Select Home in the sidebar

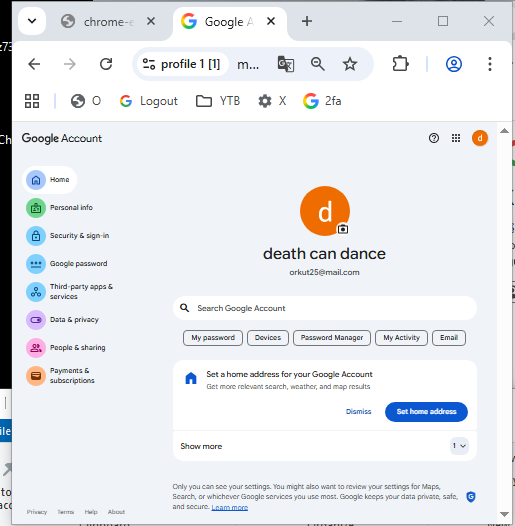pos(50,180)
